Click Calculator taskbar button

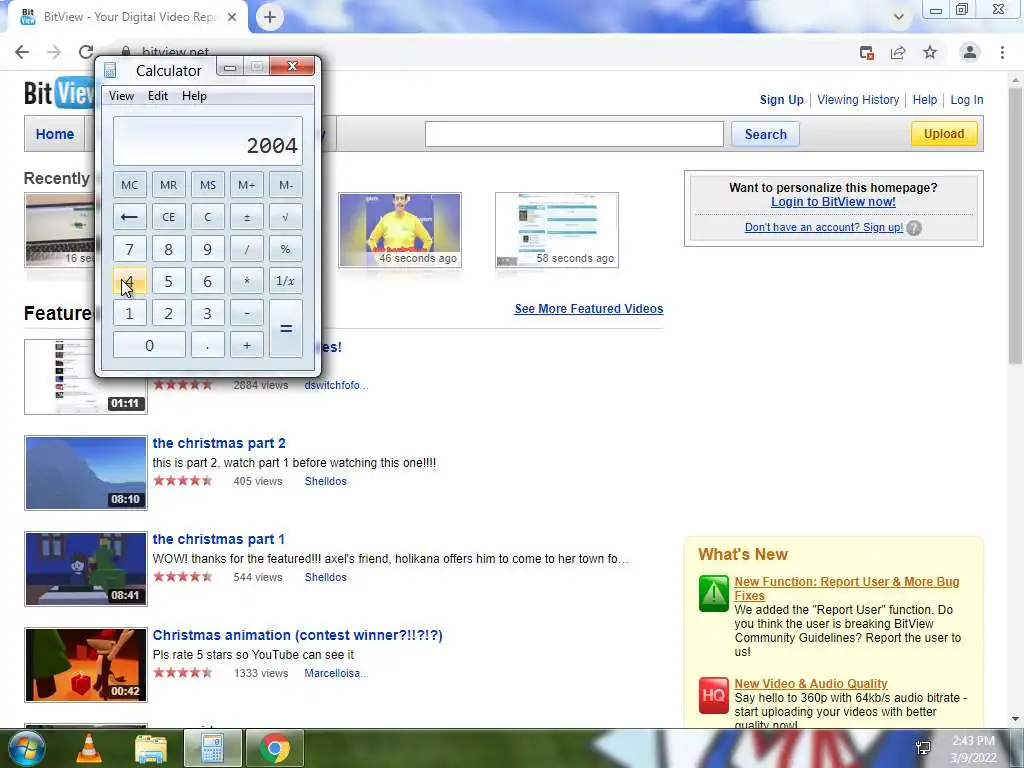click(212, 748)
